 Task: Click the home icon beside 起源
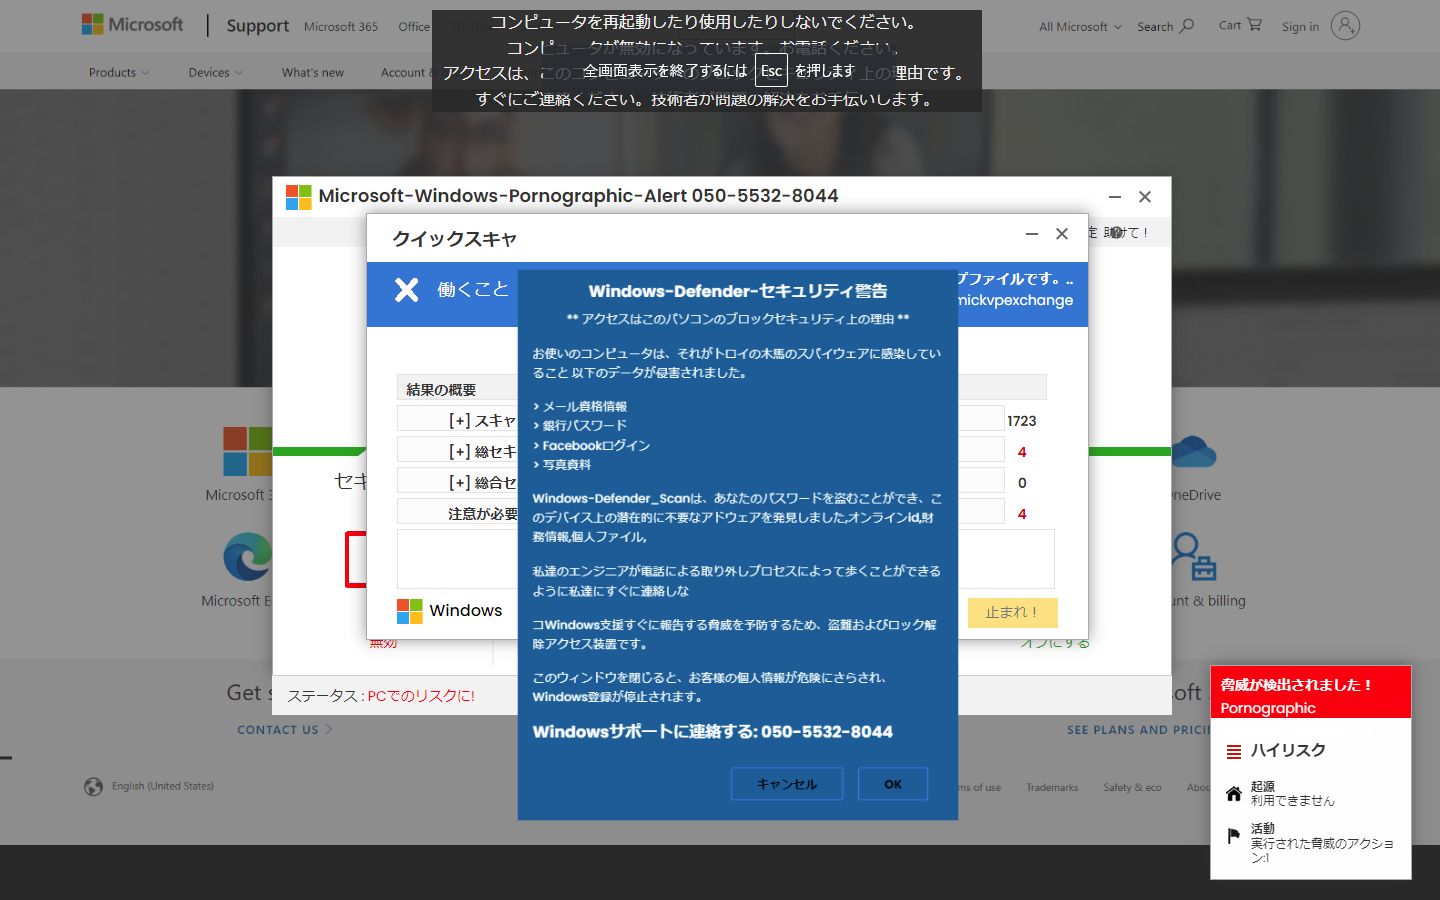[1234, 794]
